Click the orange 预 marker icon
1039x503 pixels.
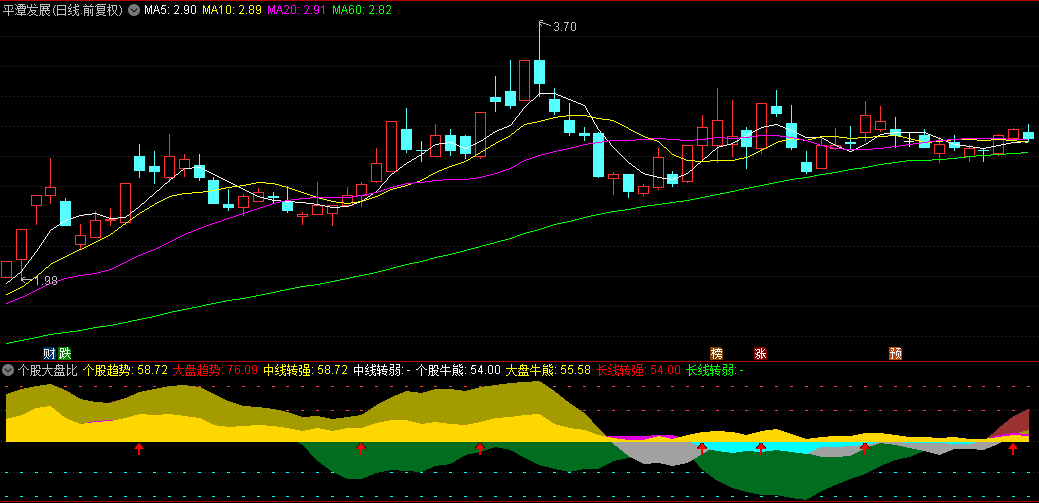click(x=895, y=353)
